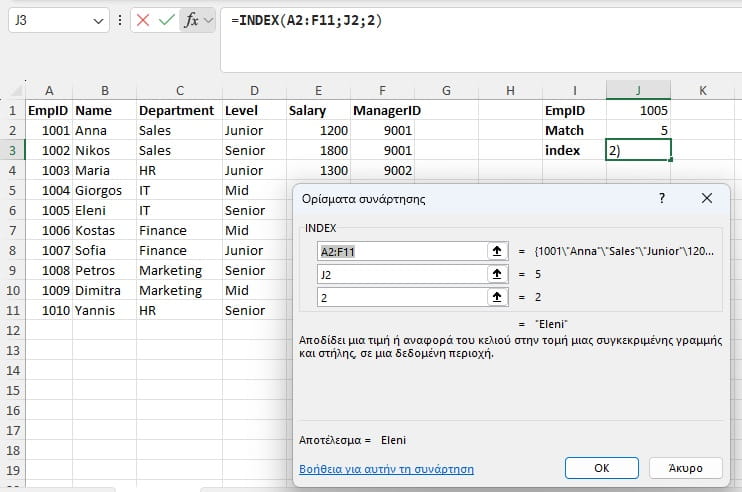Click the index label cell
The height and width of the screenshot is (492, 742).
(574, 150)
